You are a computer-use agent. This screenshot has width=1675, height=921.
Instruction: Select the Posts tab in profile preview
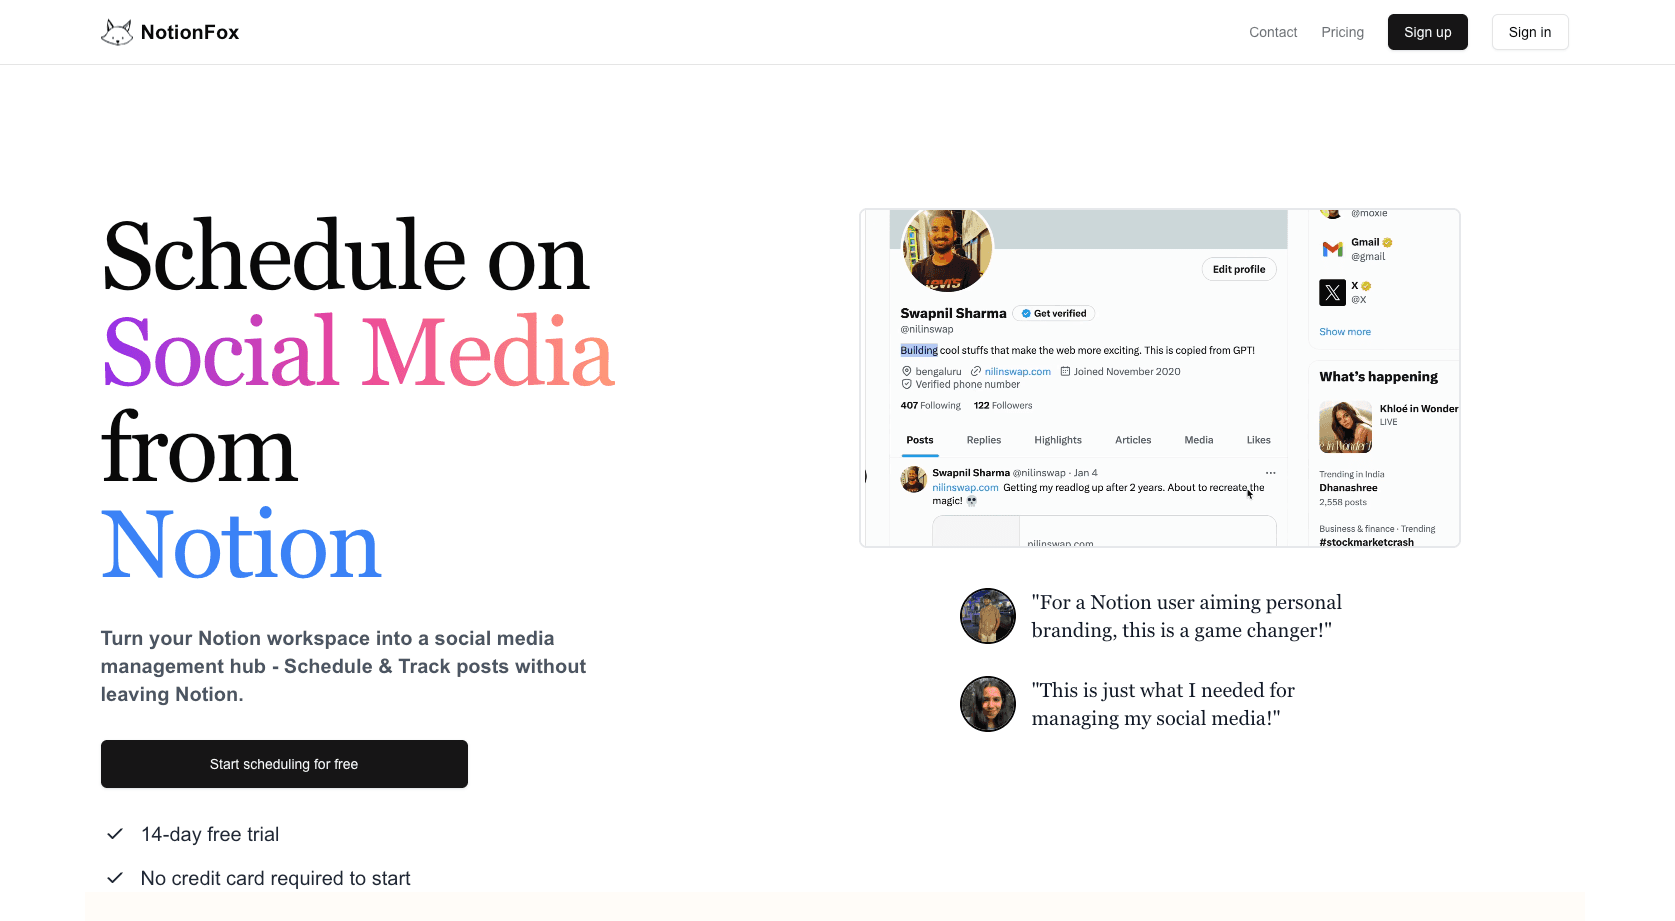(x=920, y=440)
